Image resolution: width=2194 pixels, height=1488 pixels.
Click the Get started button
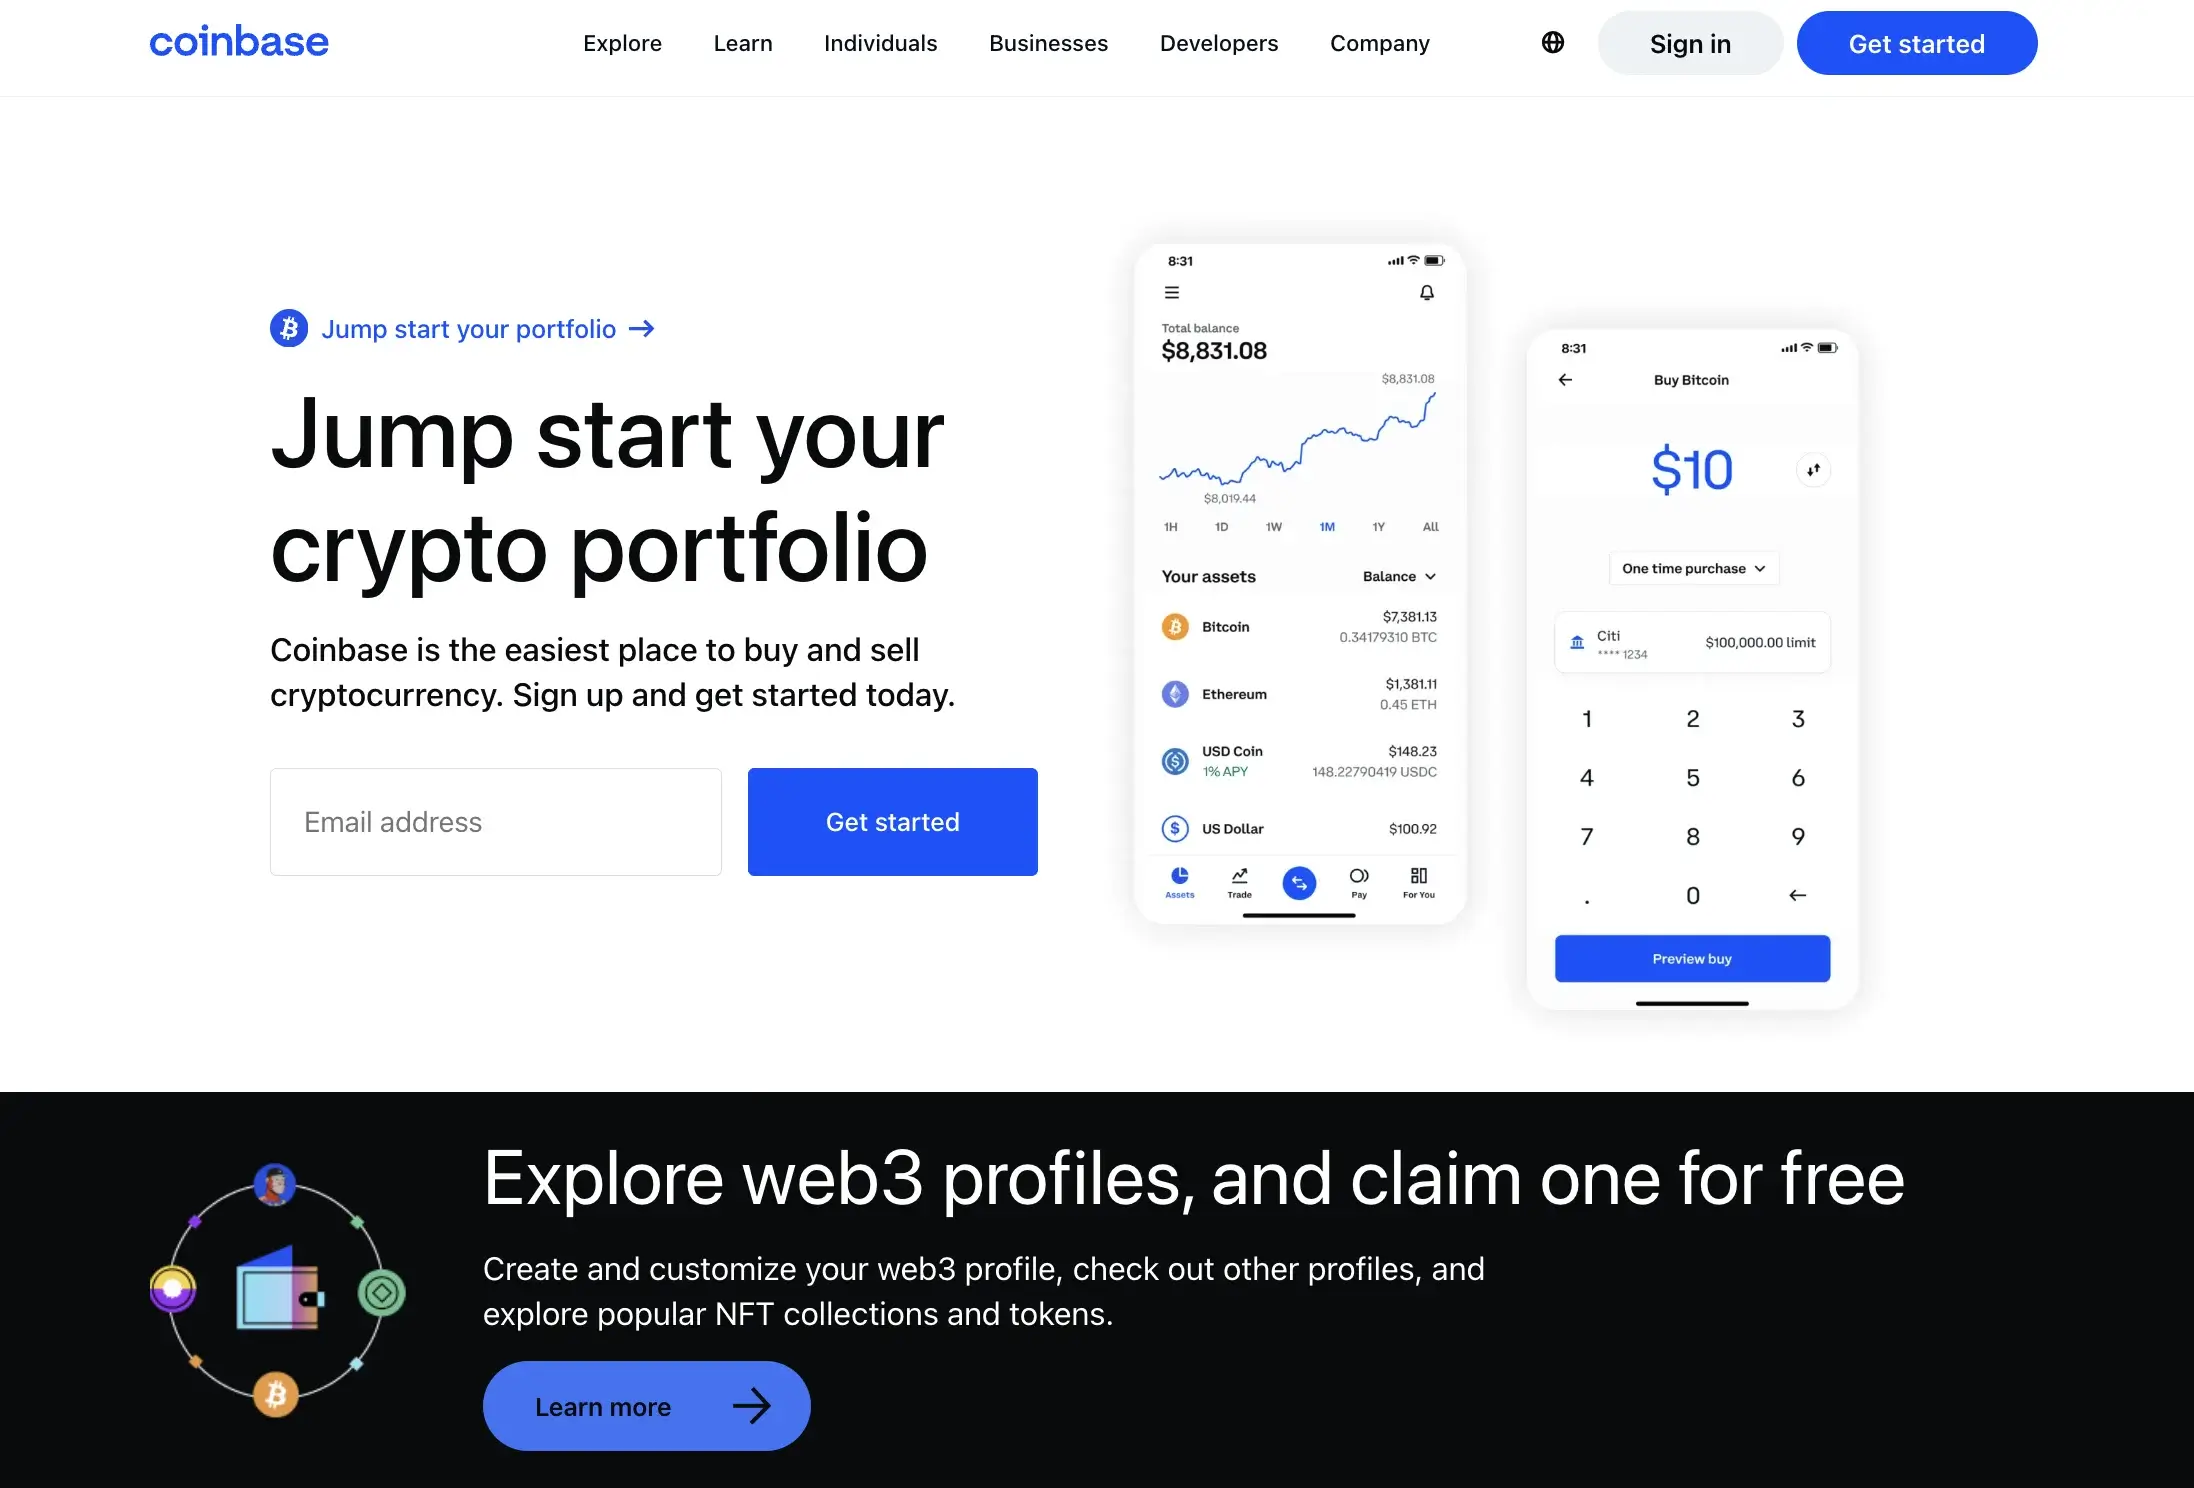tap(1917, 43)
